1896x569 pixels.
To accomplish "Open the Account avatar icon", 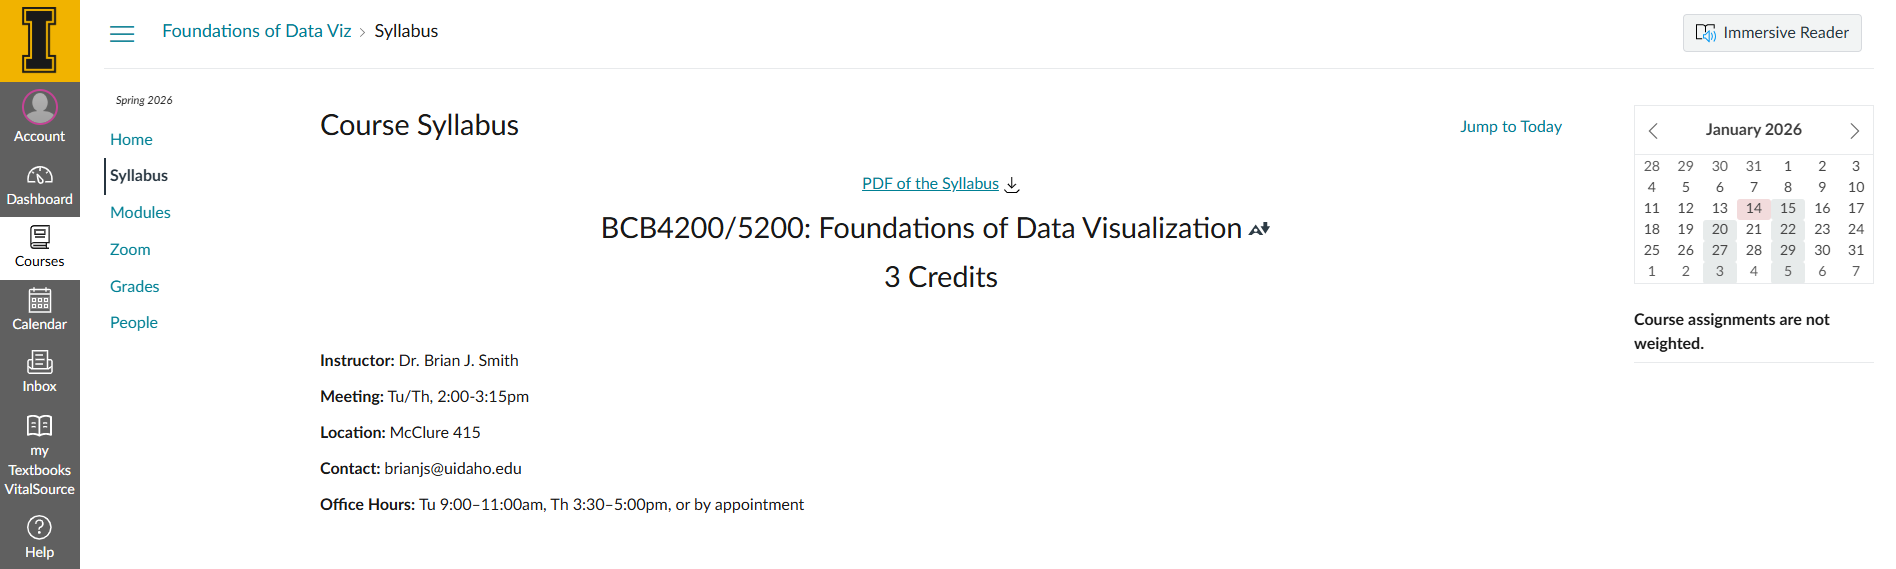I will pyautogui.click(x=40, y=107).
